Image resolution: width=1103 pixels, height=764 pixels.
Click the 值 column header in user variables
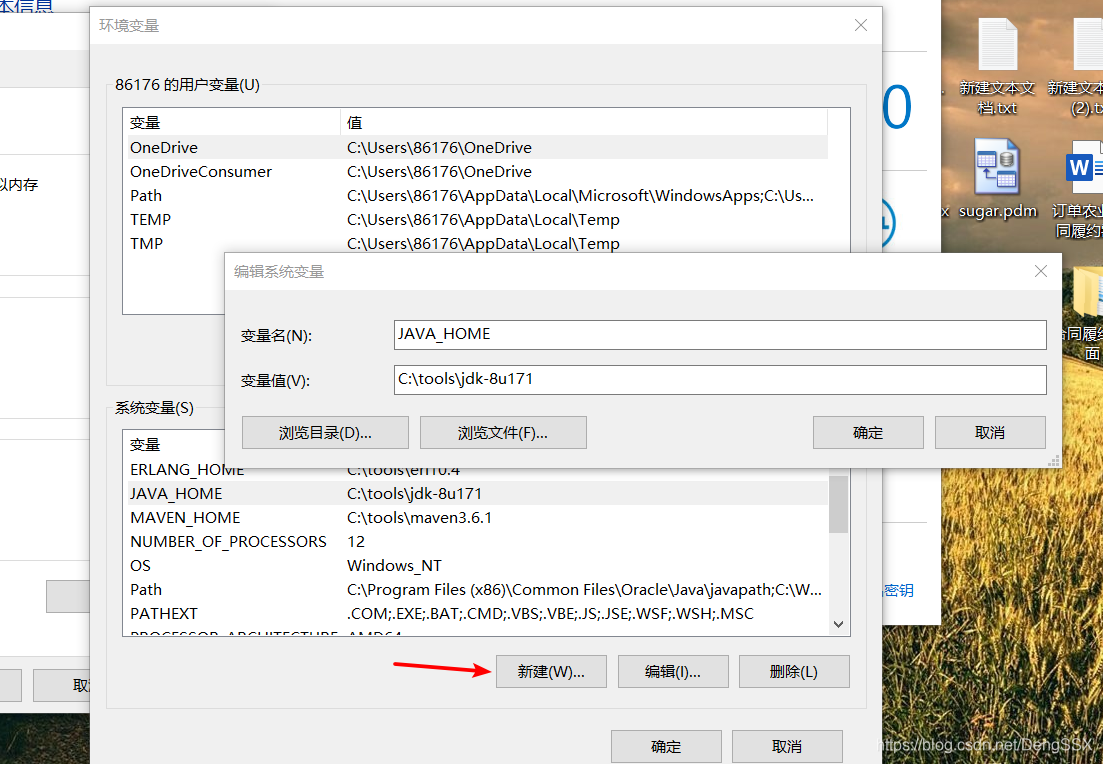pyautogui.click(x=584, y=122)
